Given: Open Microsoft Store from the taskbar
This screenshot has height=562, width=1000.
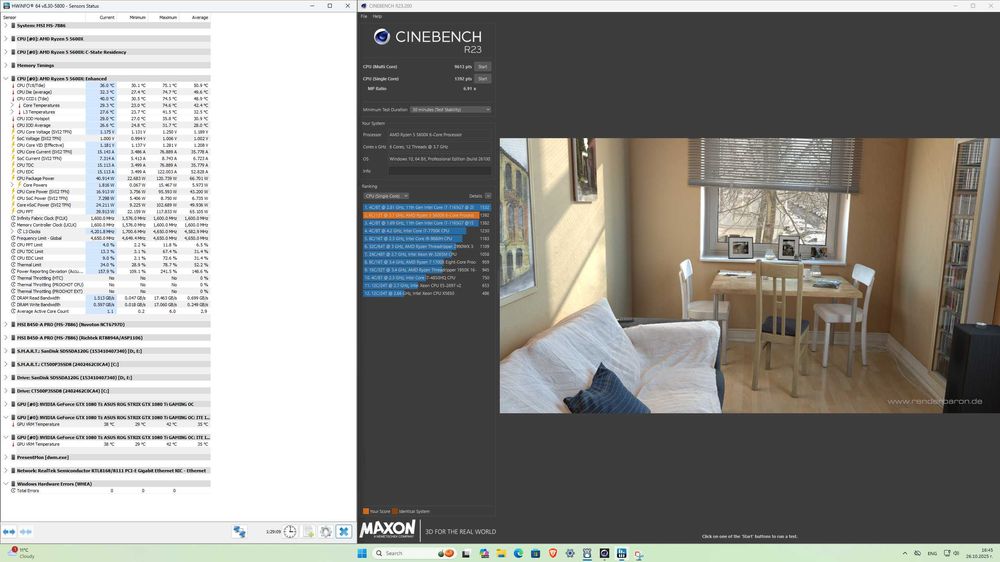Looking at the screenshot, I should [x=536, y=553].
